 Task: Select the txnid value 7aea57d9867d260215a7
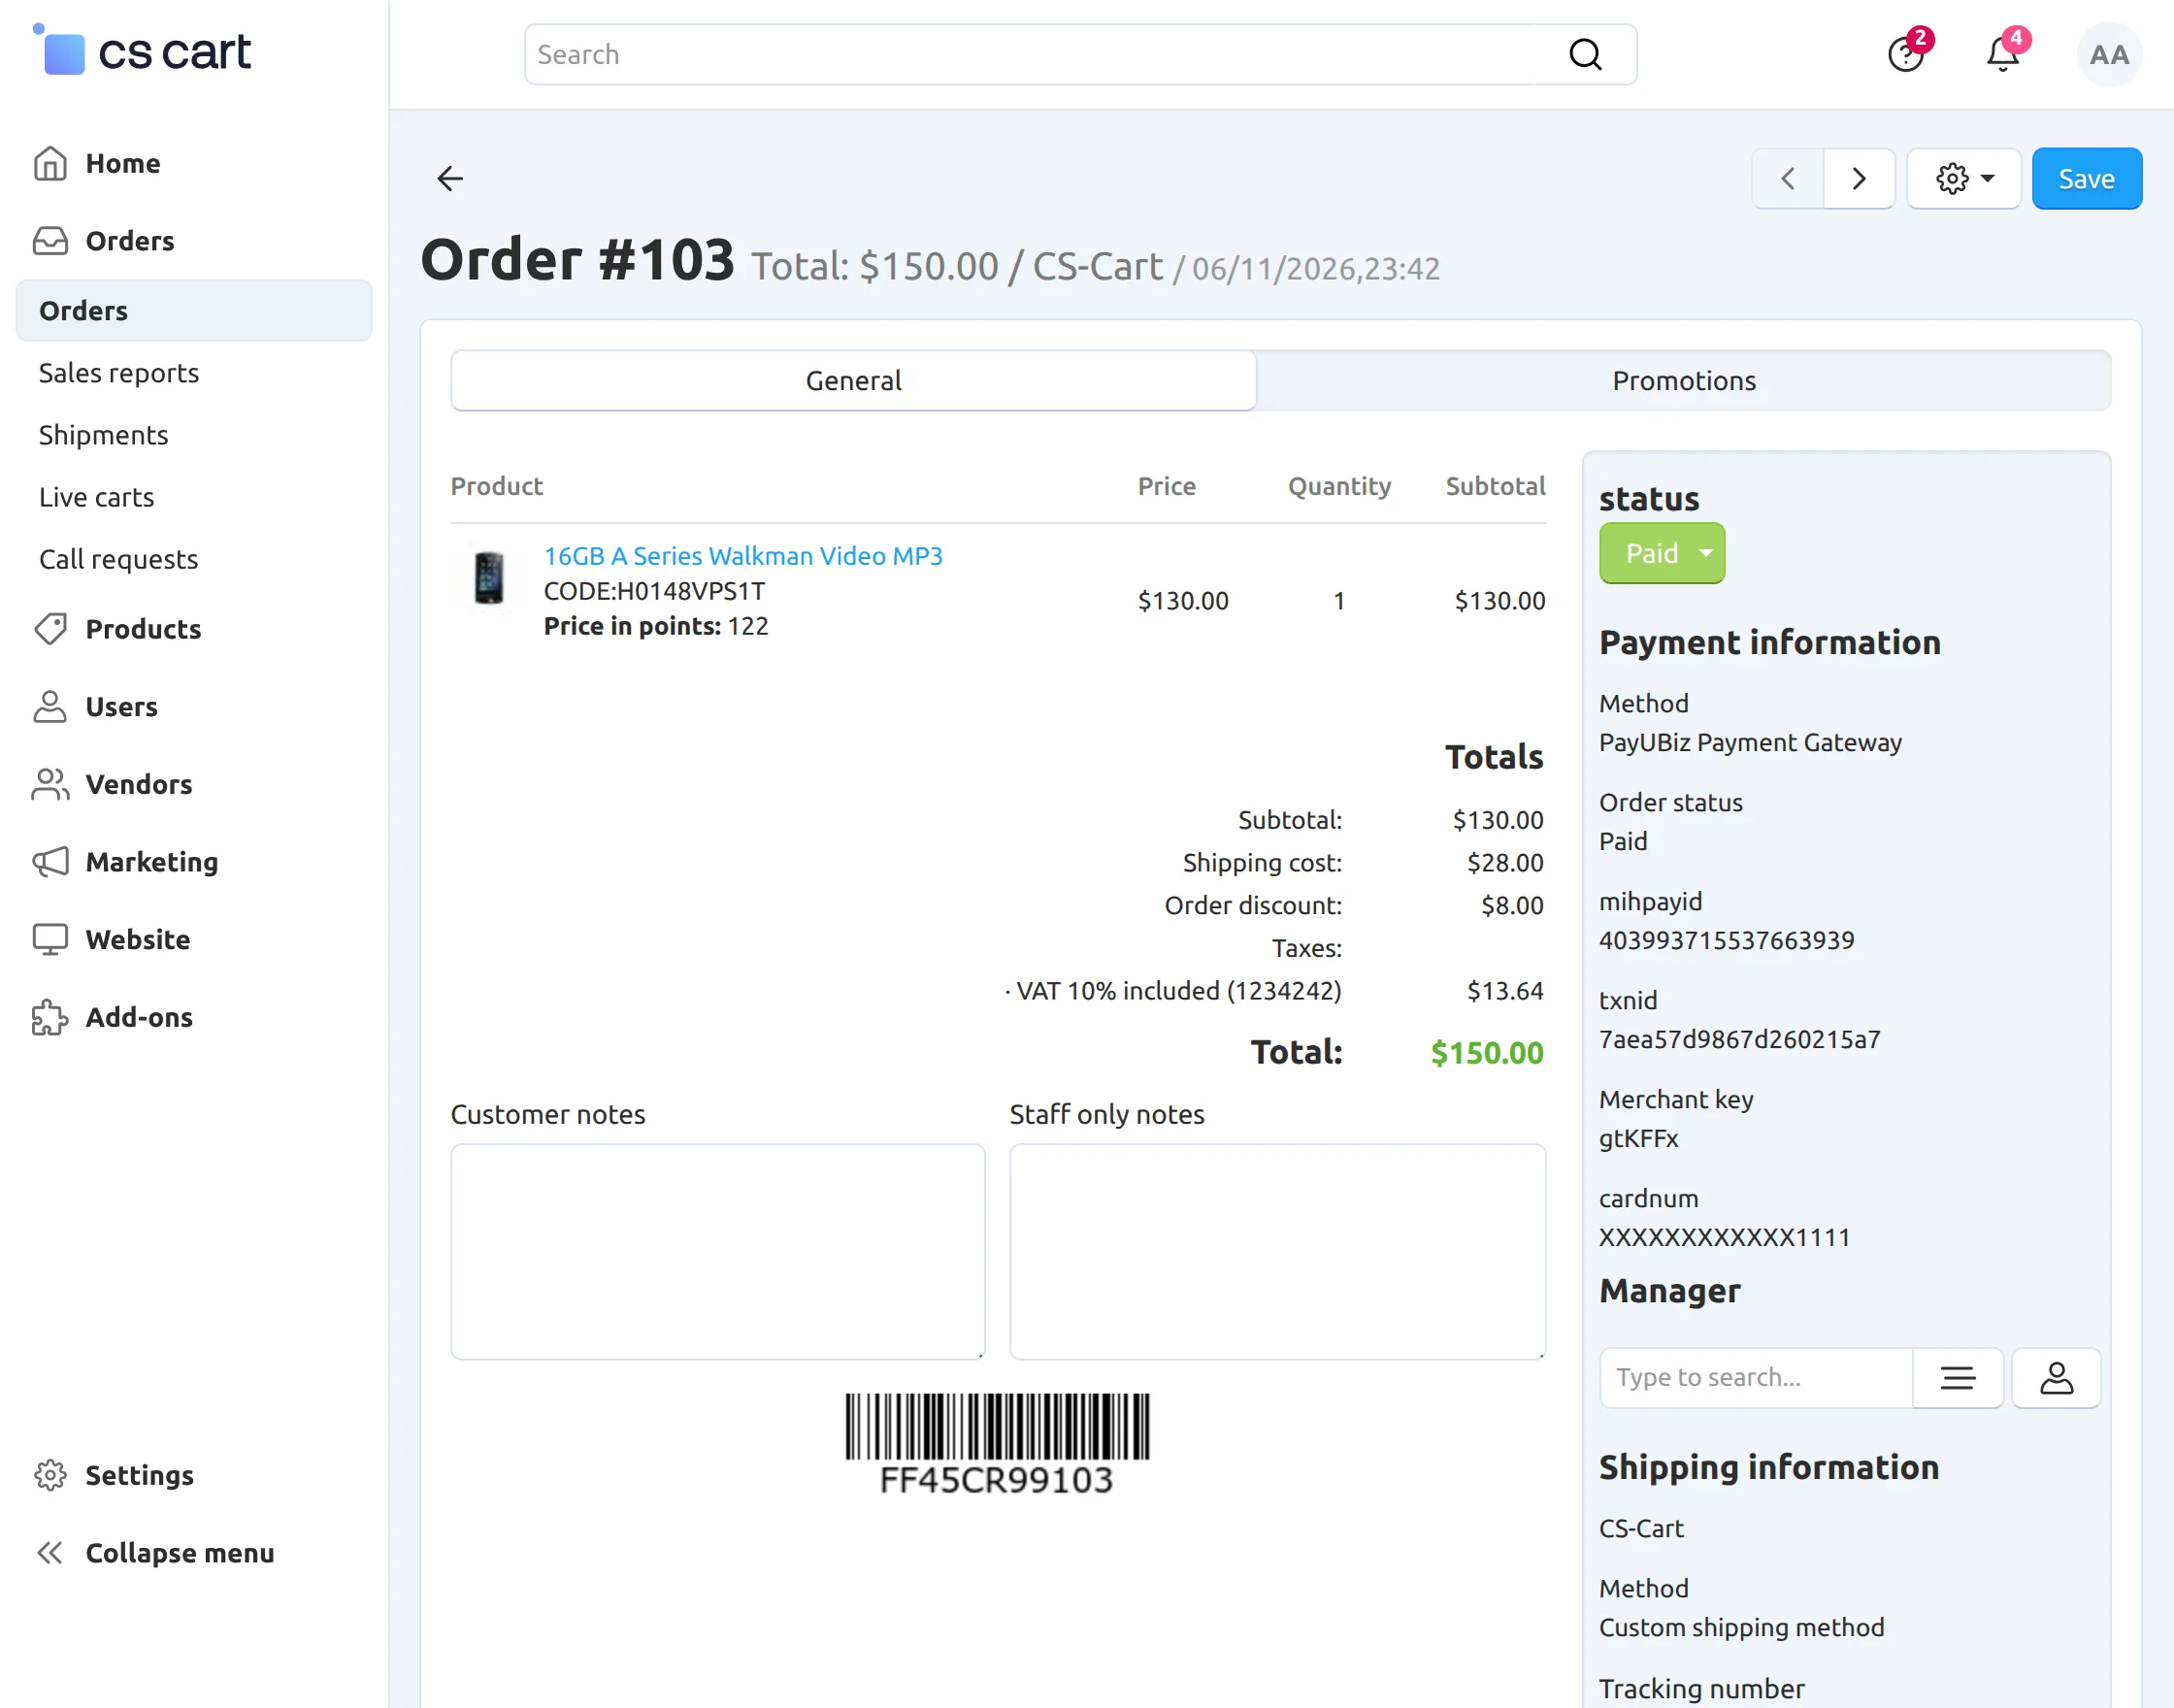[1739, 1039]
